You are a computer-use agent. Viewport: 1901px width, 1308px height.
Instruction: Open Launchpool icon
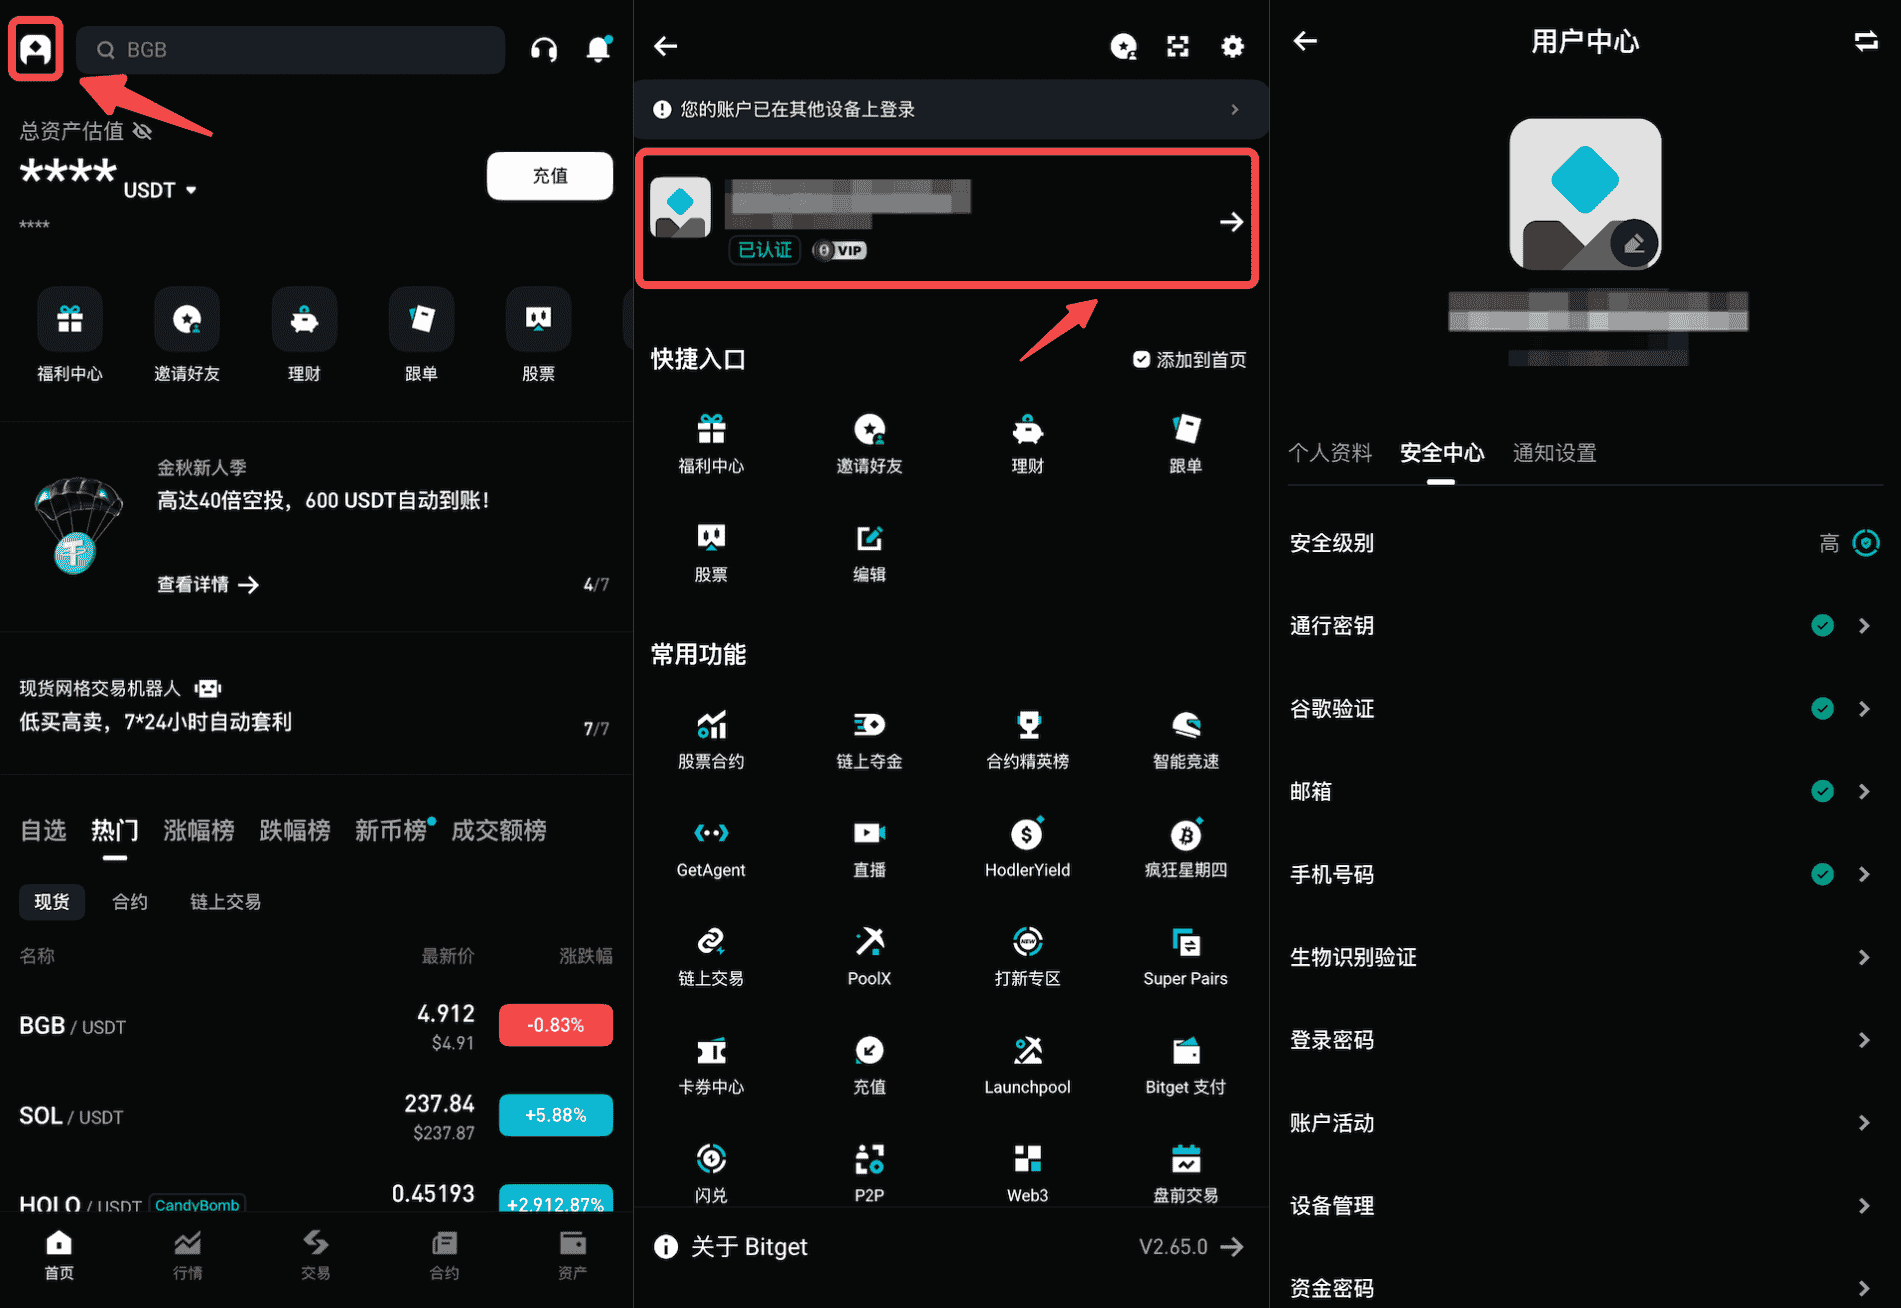click(1028, 1050)
